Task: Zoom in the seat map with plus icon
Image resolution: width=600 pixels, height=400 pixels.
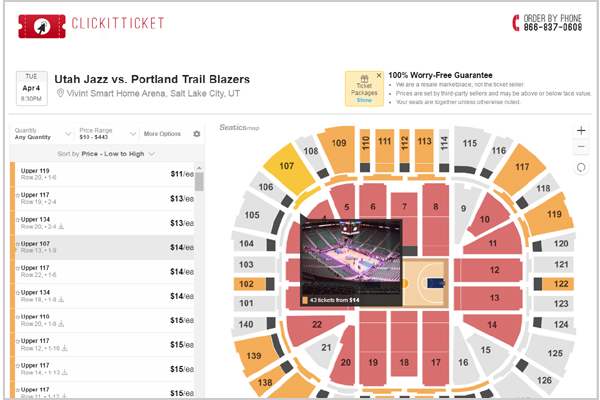Action: (581, 131)
